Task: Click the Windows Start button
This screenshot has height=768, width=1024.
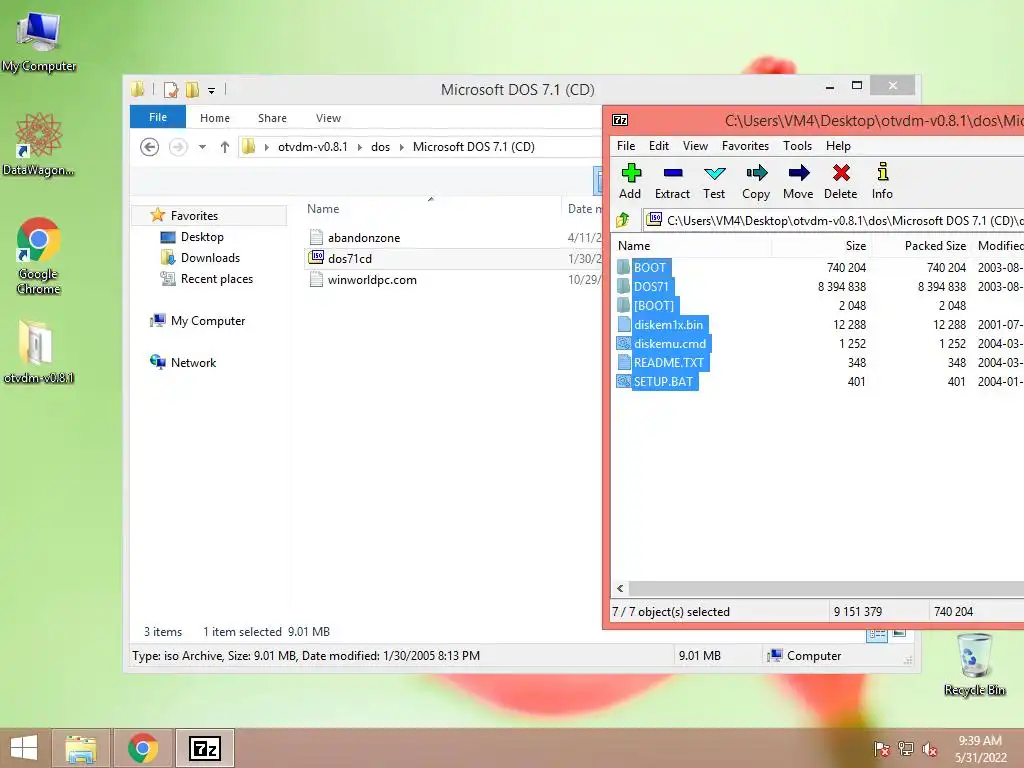Action: pos(24,748)
